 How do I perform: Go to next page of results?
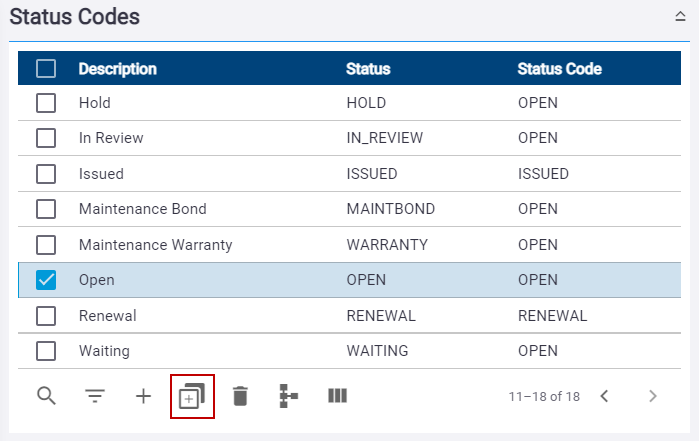(x=653, y=396)
